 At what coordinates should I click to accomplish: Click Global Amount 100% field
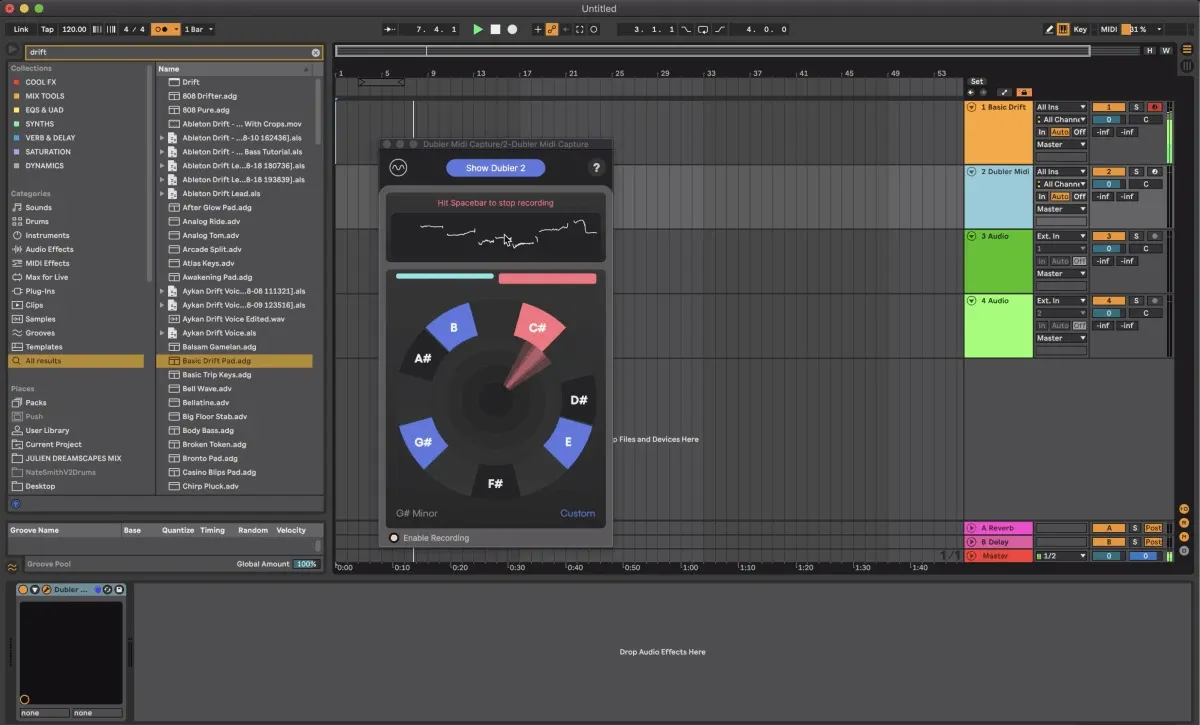(x=306, y=564)
